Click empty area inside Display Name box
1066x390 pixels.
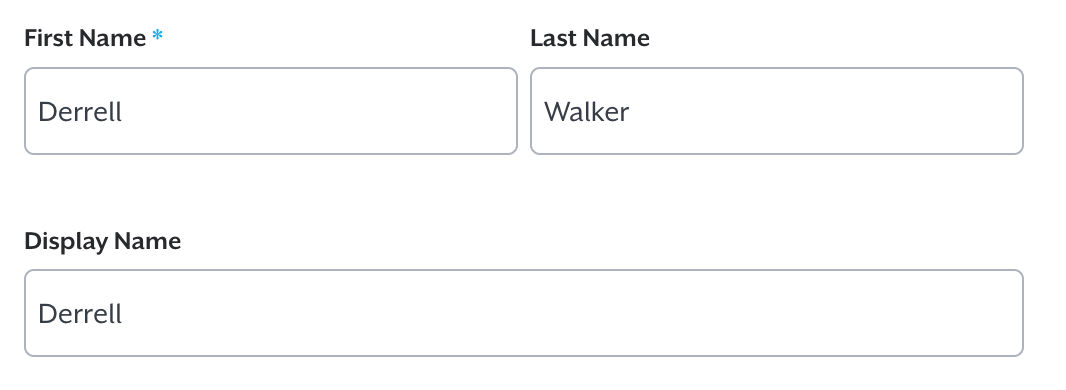[x=571, y=313]
